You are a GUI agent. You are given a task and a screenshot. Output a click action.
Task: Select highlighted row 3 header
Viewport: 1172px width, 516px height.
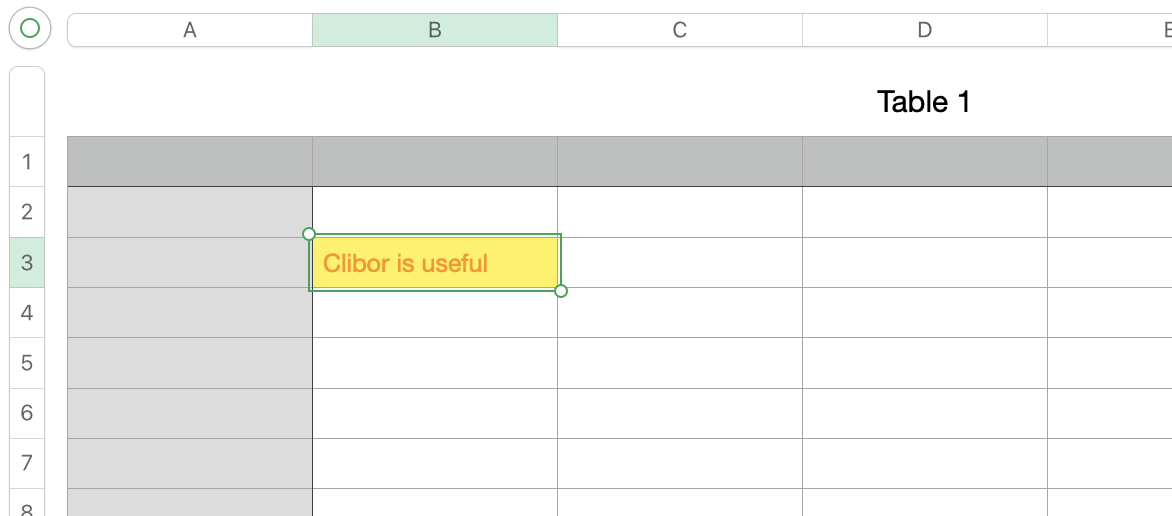[27, 262]
